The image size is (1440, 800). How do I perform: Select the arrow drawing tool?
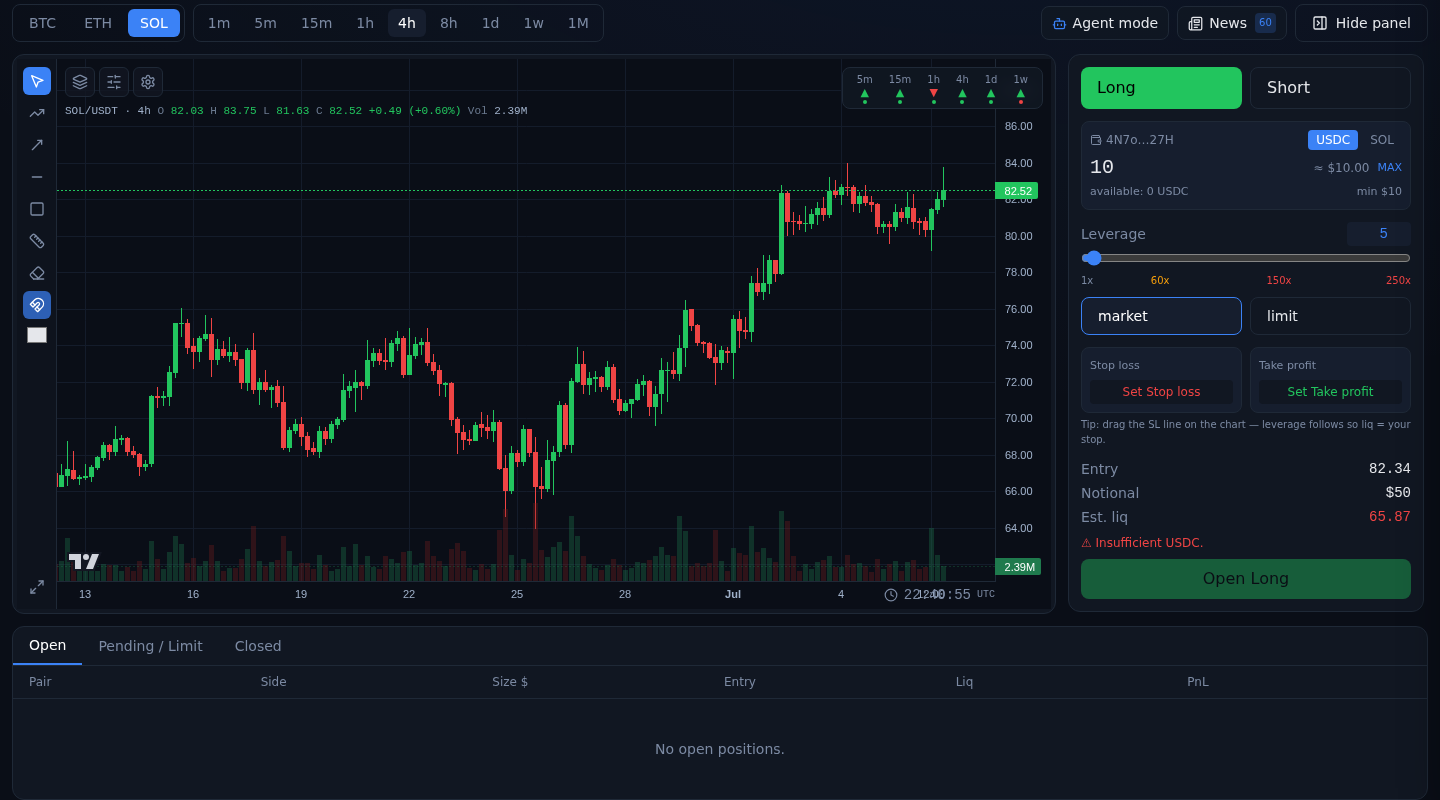(x=37, y=145)
